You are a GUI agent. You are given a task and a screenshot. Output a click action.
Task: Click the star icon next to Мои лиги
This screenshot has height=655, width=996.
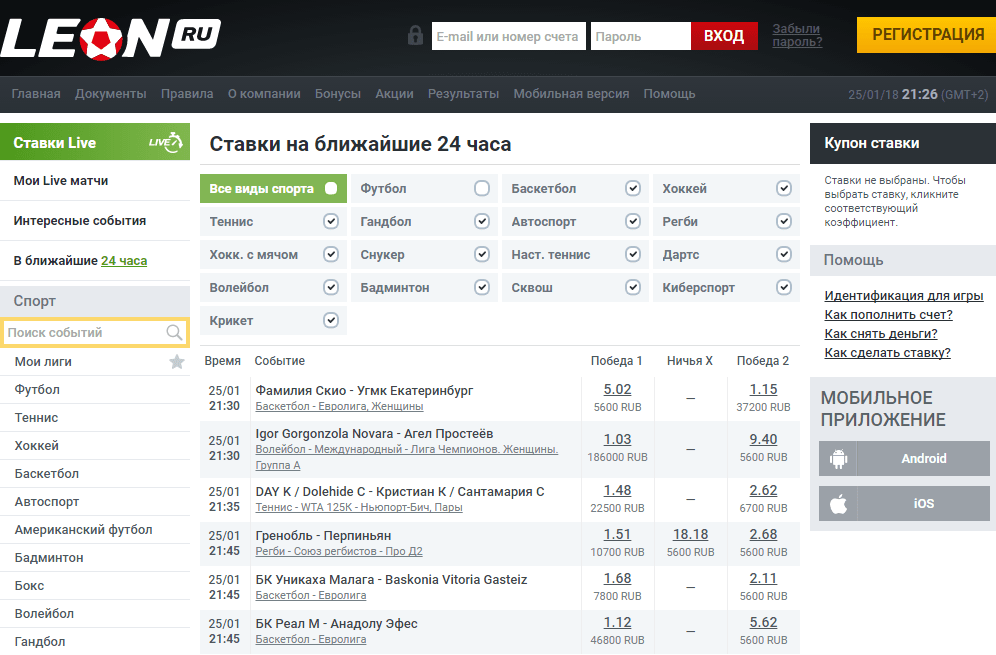(177, 362)
